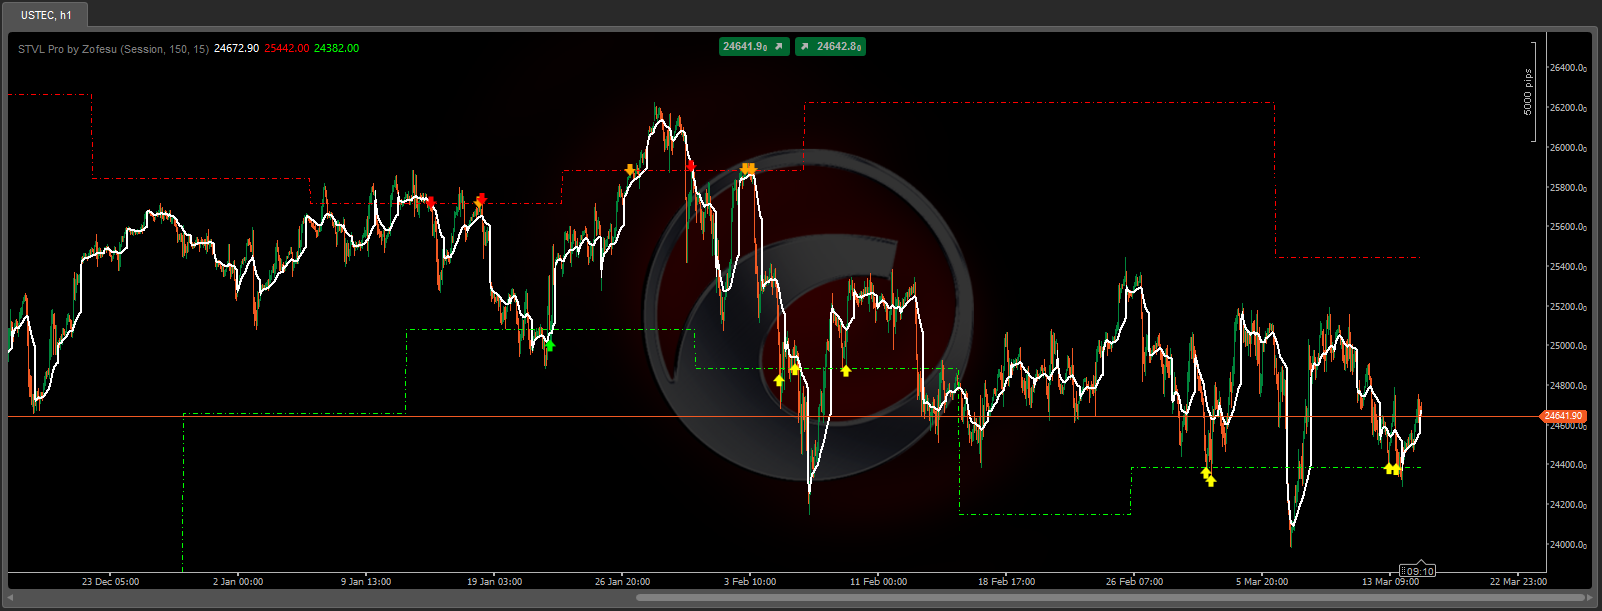This screenshot has height=611, width=1602.
Task: Click the 09:10 candle countdown marker
Action: 1418,571
